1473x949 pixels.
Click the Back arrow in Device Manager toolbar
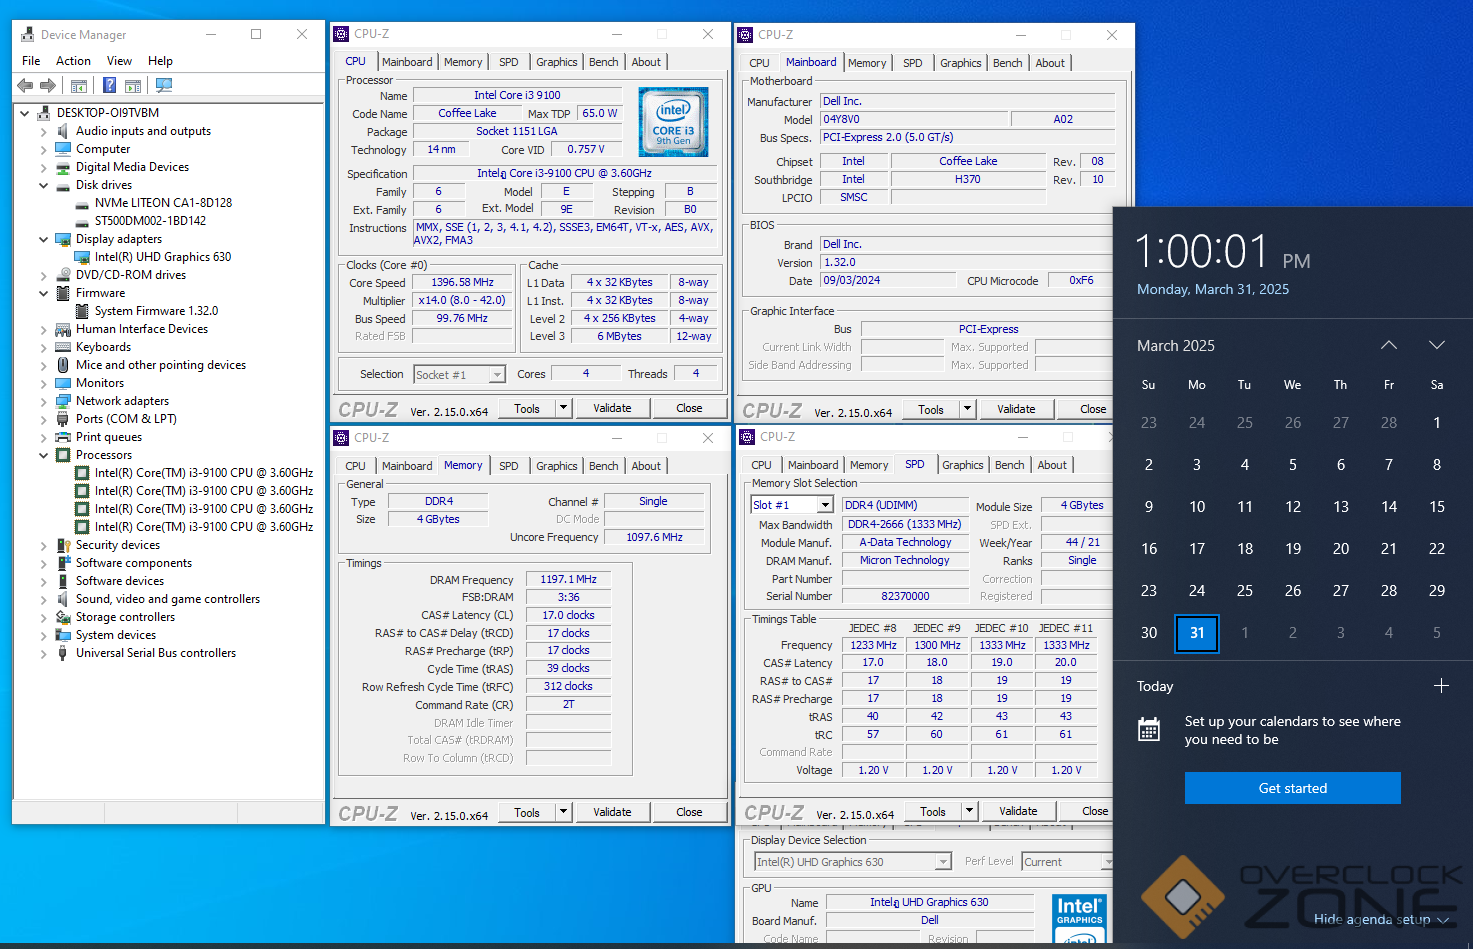[25, 86]
